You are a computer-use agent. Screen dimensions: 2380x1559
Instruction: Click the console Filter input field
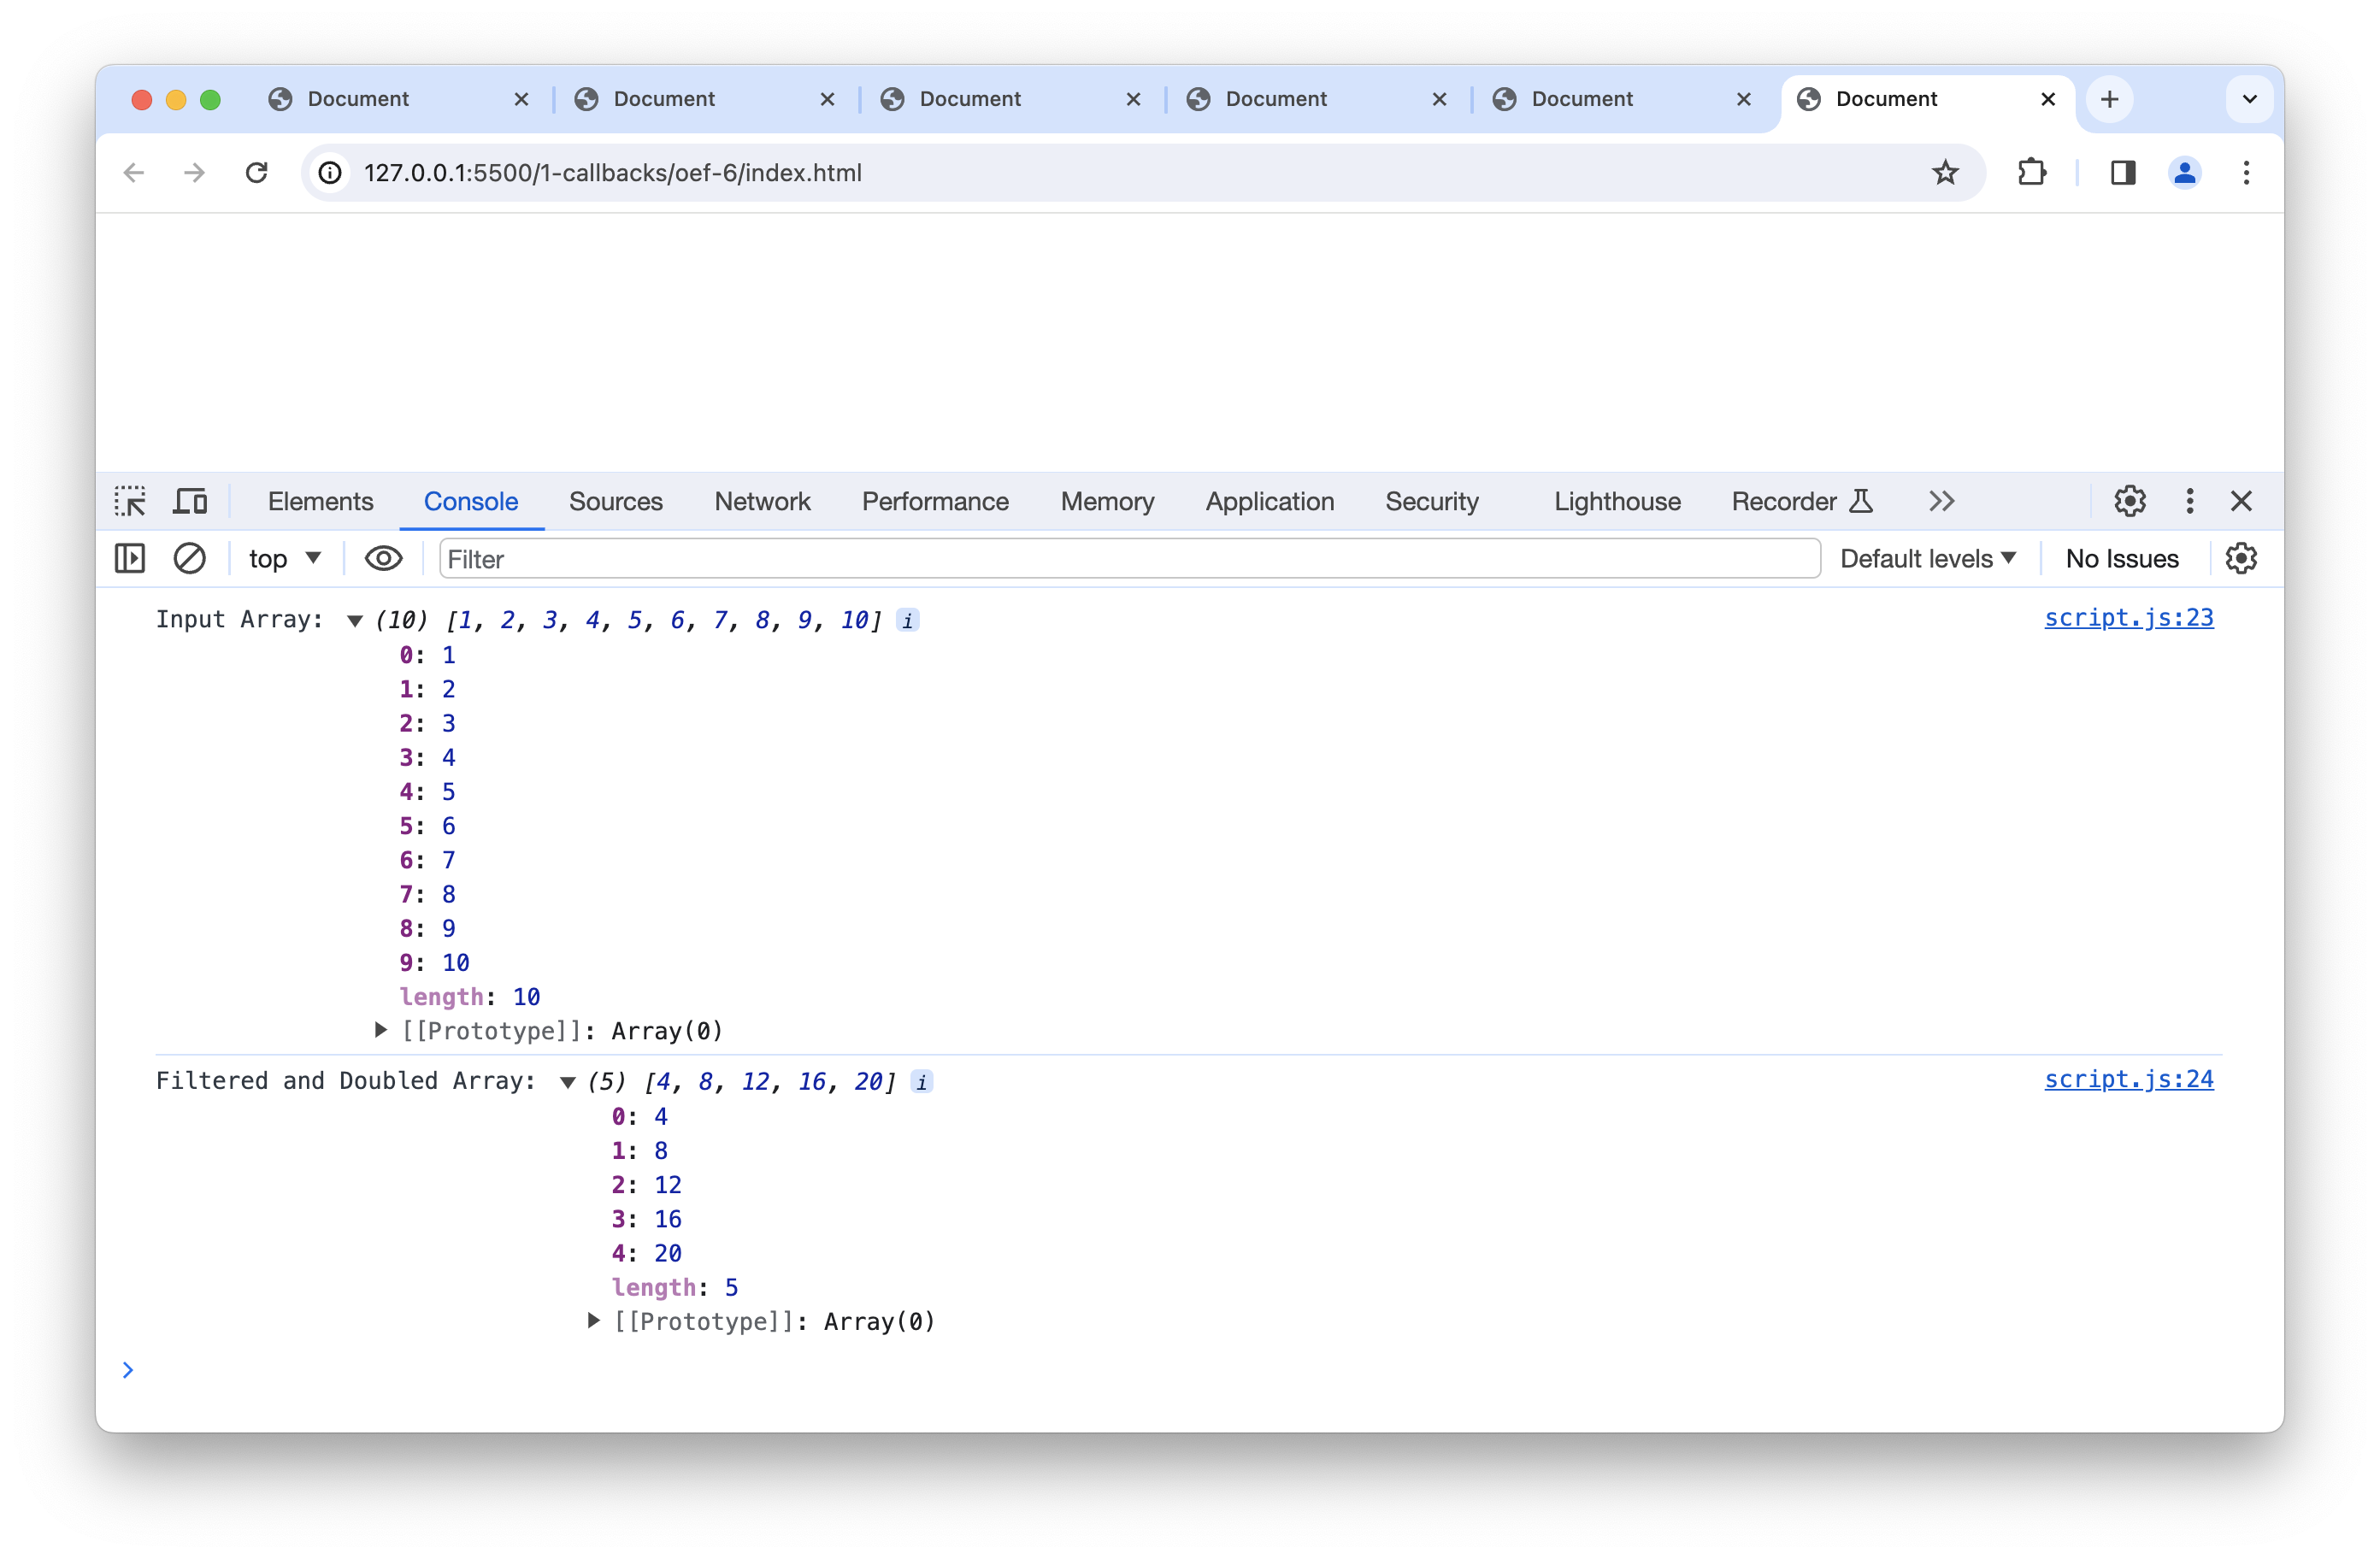(1128, 558)
